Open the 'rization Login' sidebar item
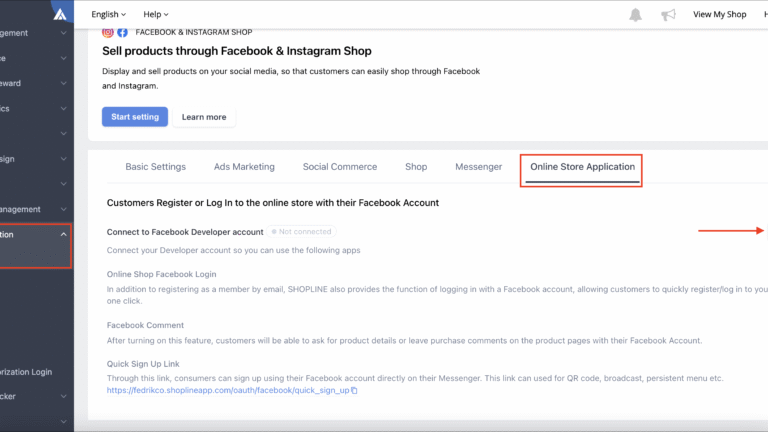Image resolution: width=768 pixels, height=432 pixels. tap(26, 372)
